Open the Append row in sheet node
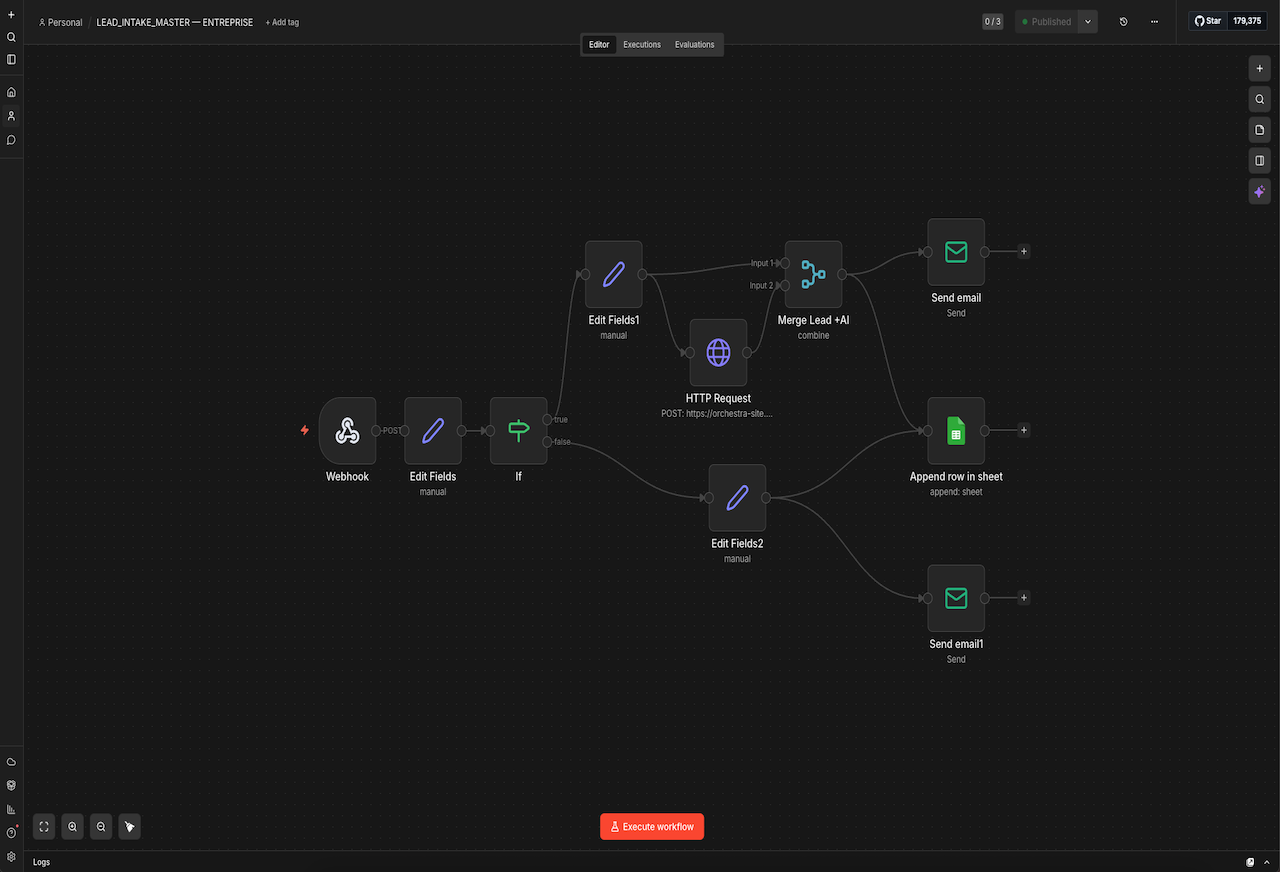This screenshot has height=872, width=1280. click(955, 430)
